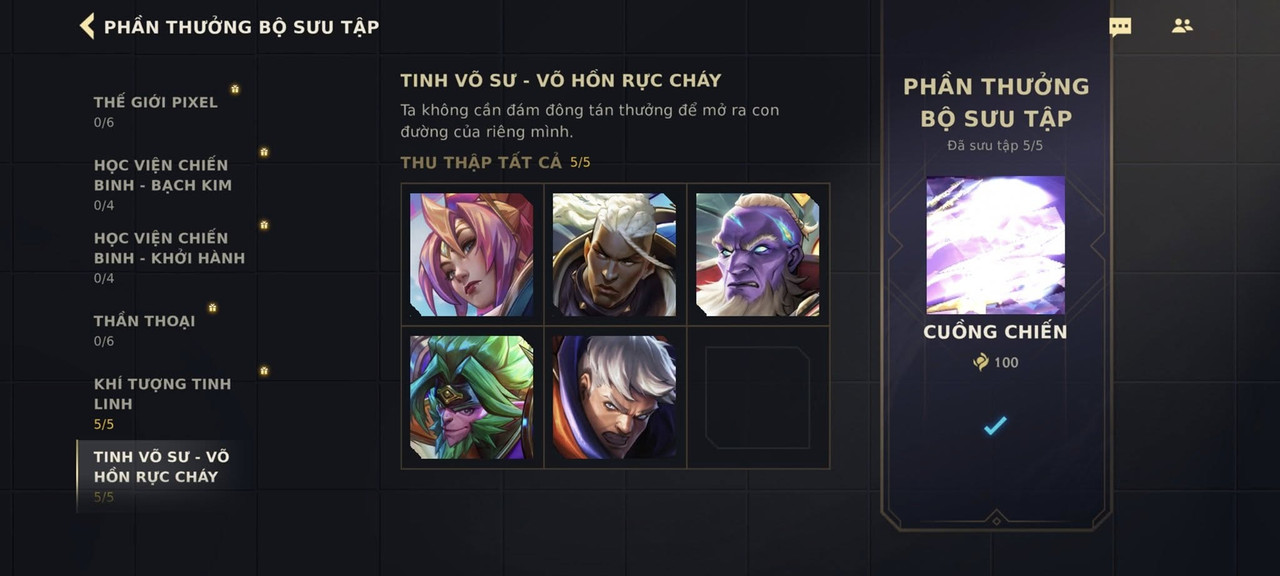The width and height of the screenshot is (1280, 576).
Task: Select the purple-skinned bearded champion portrait
Action: pos(758,255)
